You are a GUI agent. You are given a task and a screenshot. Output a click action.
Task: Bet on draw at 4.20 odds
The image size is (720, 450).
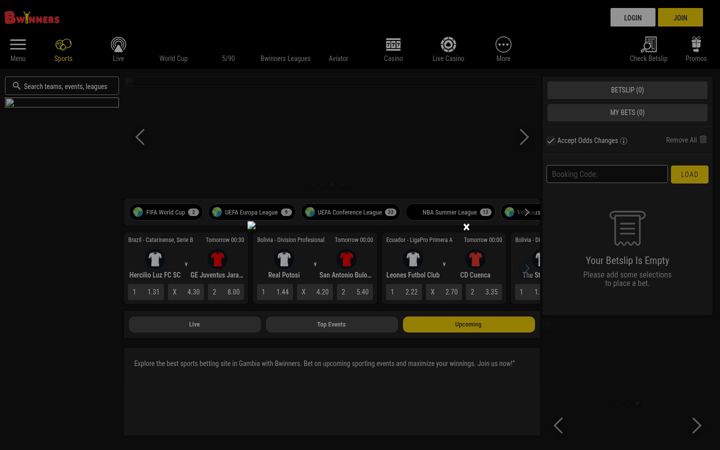pos(315,292)
